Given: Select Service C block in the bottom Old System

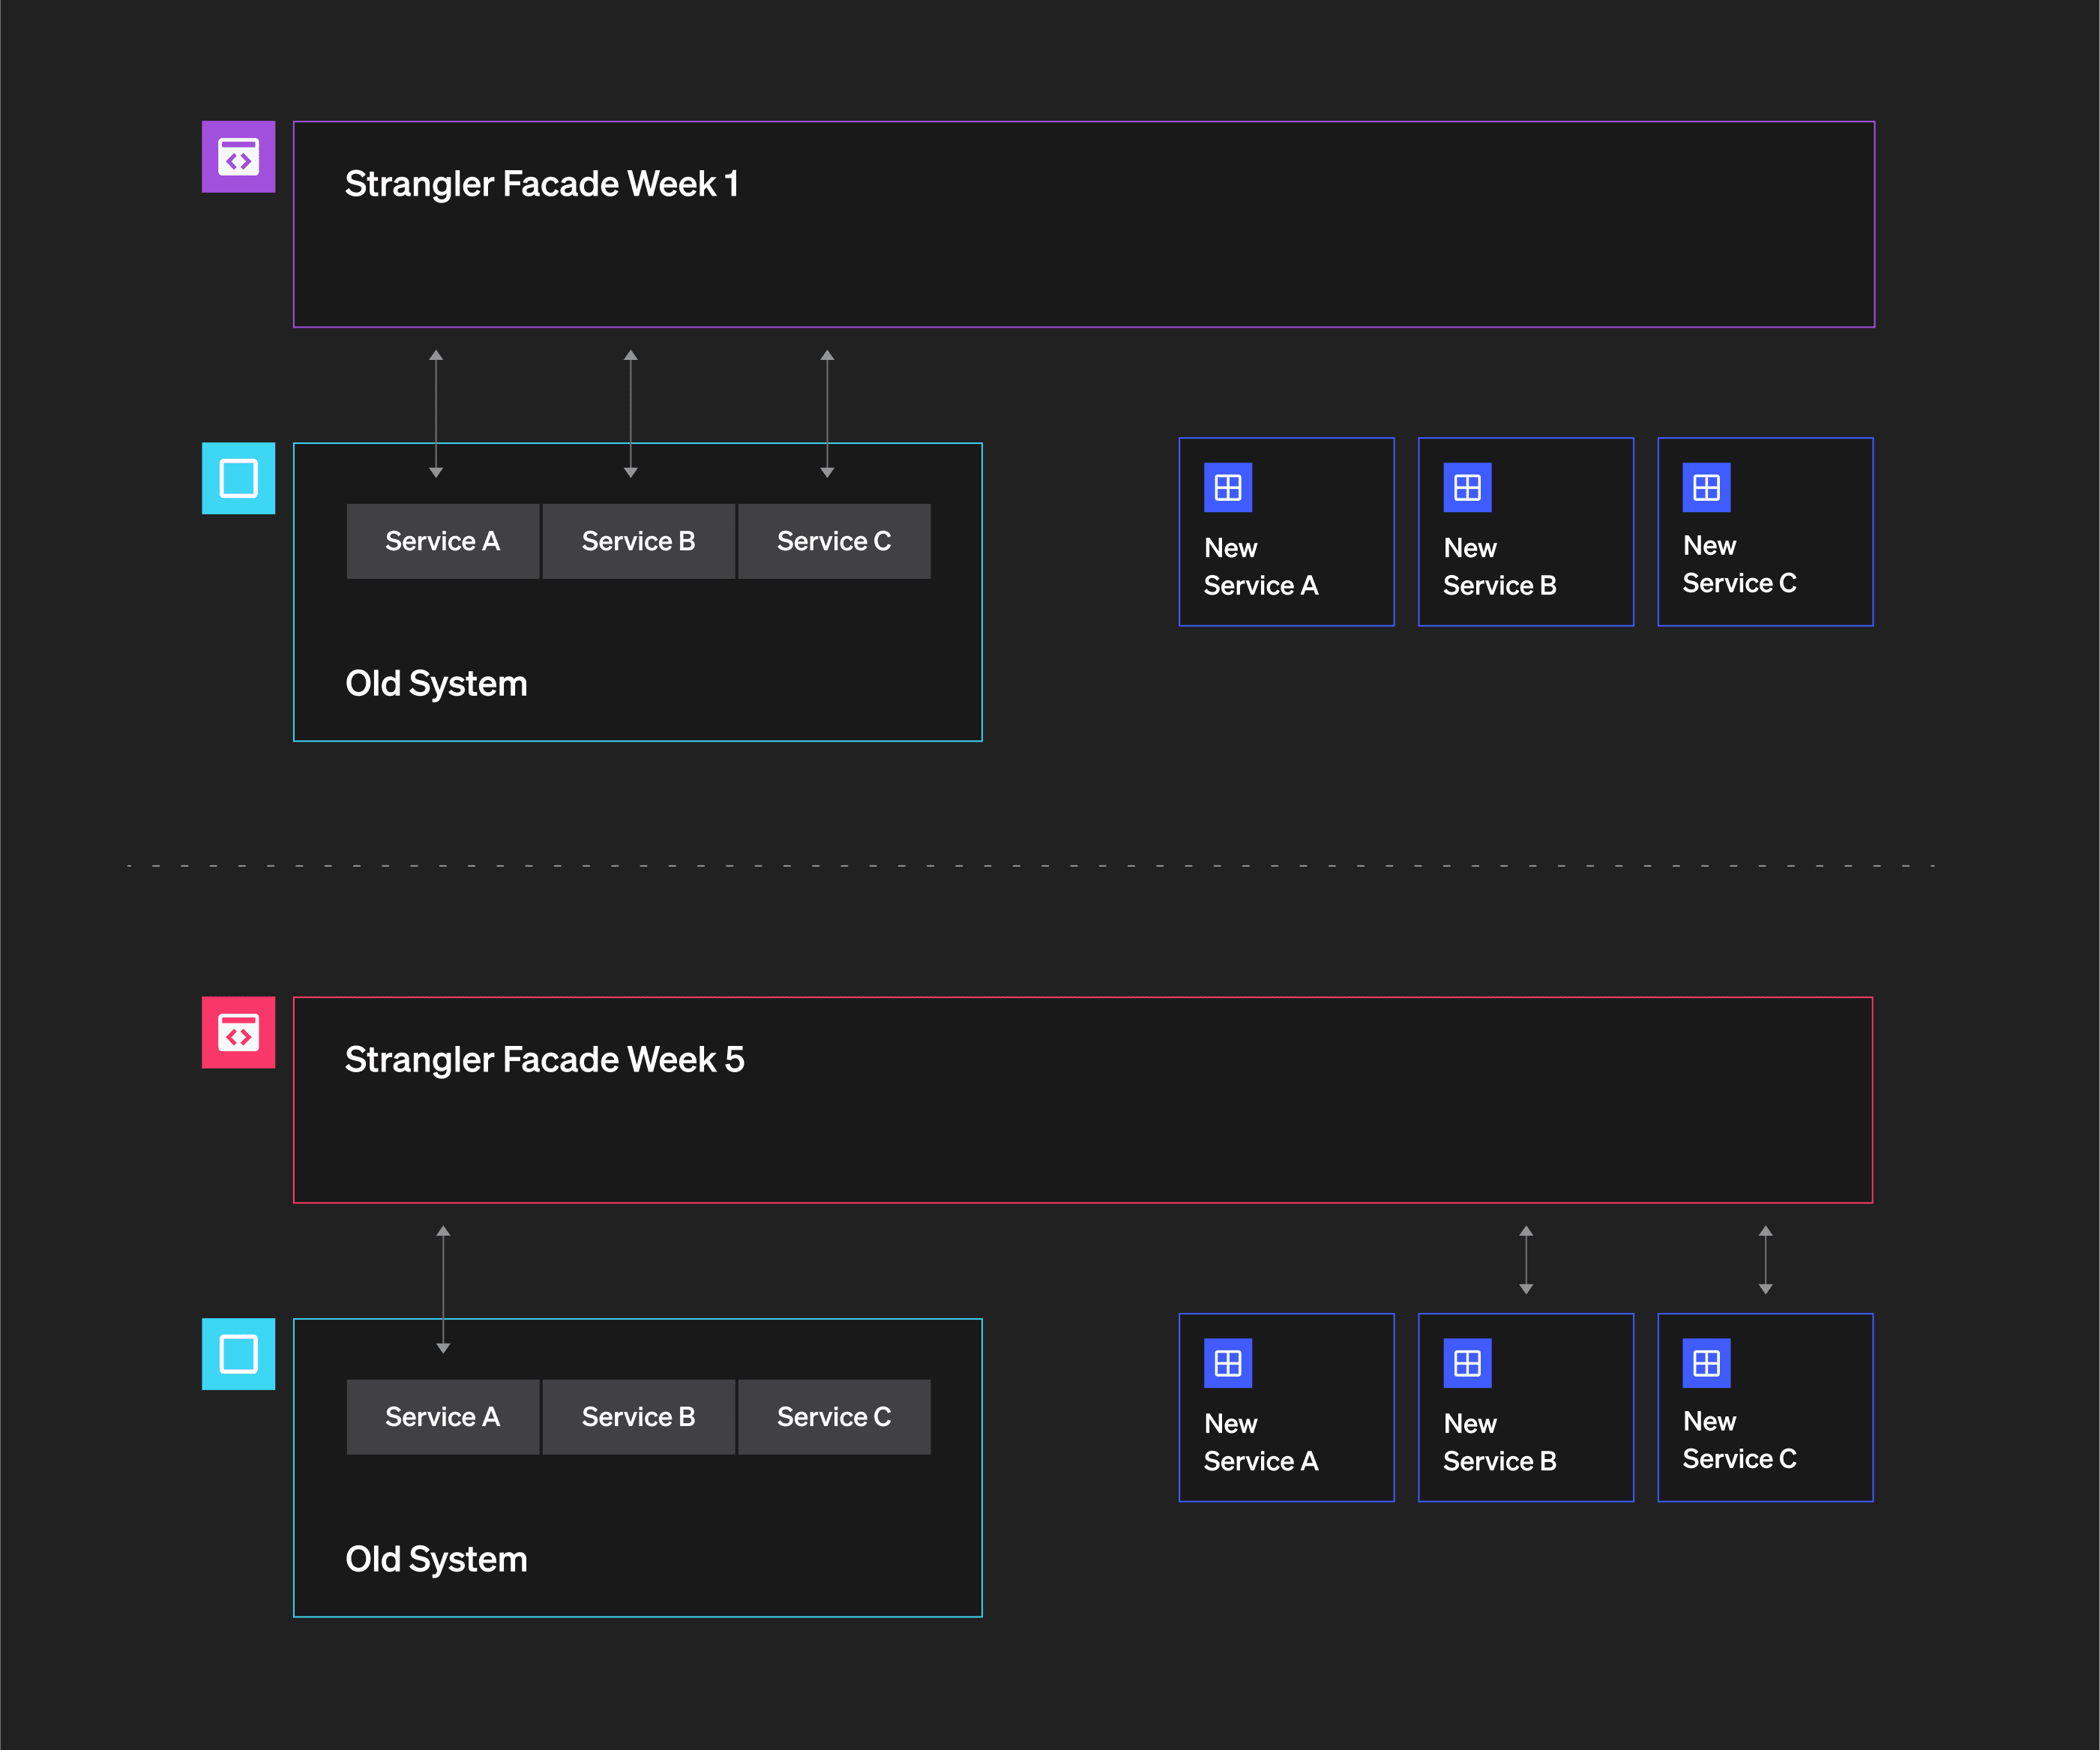Looking at the screenshot, I should 834,1417.
